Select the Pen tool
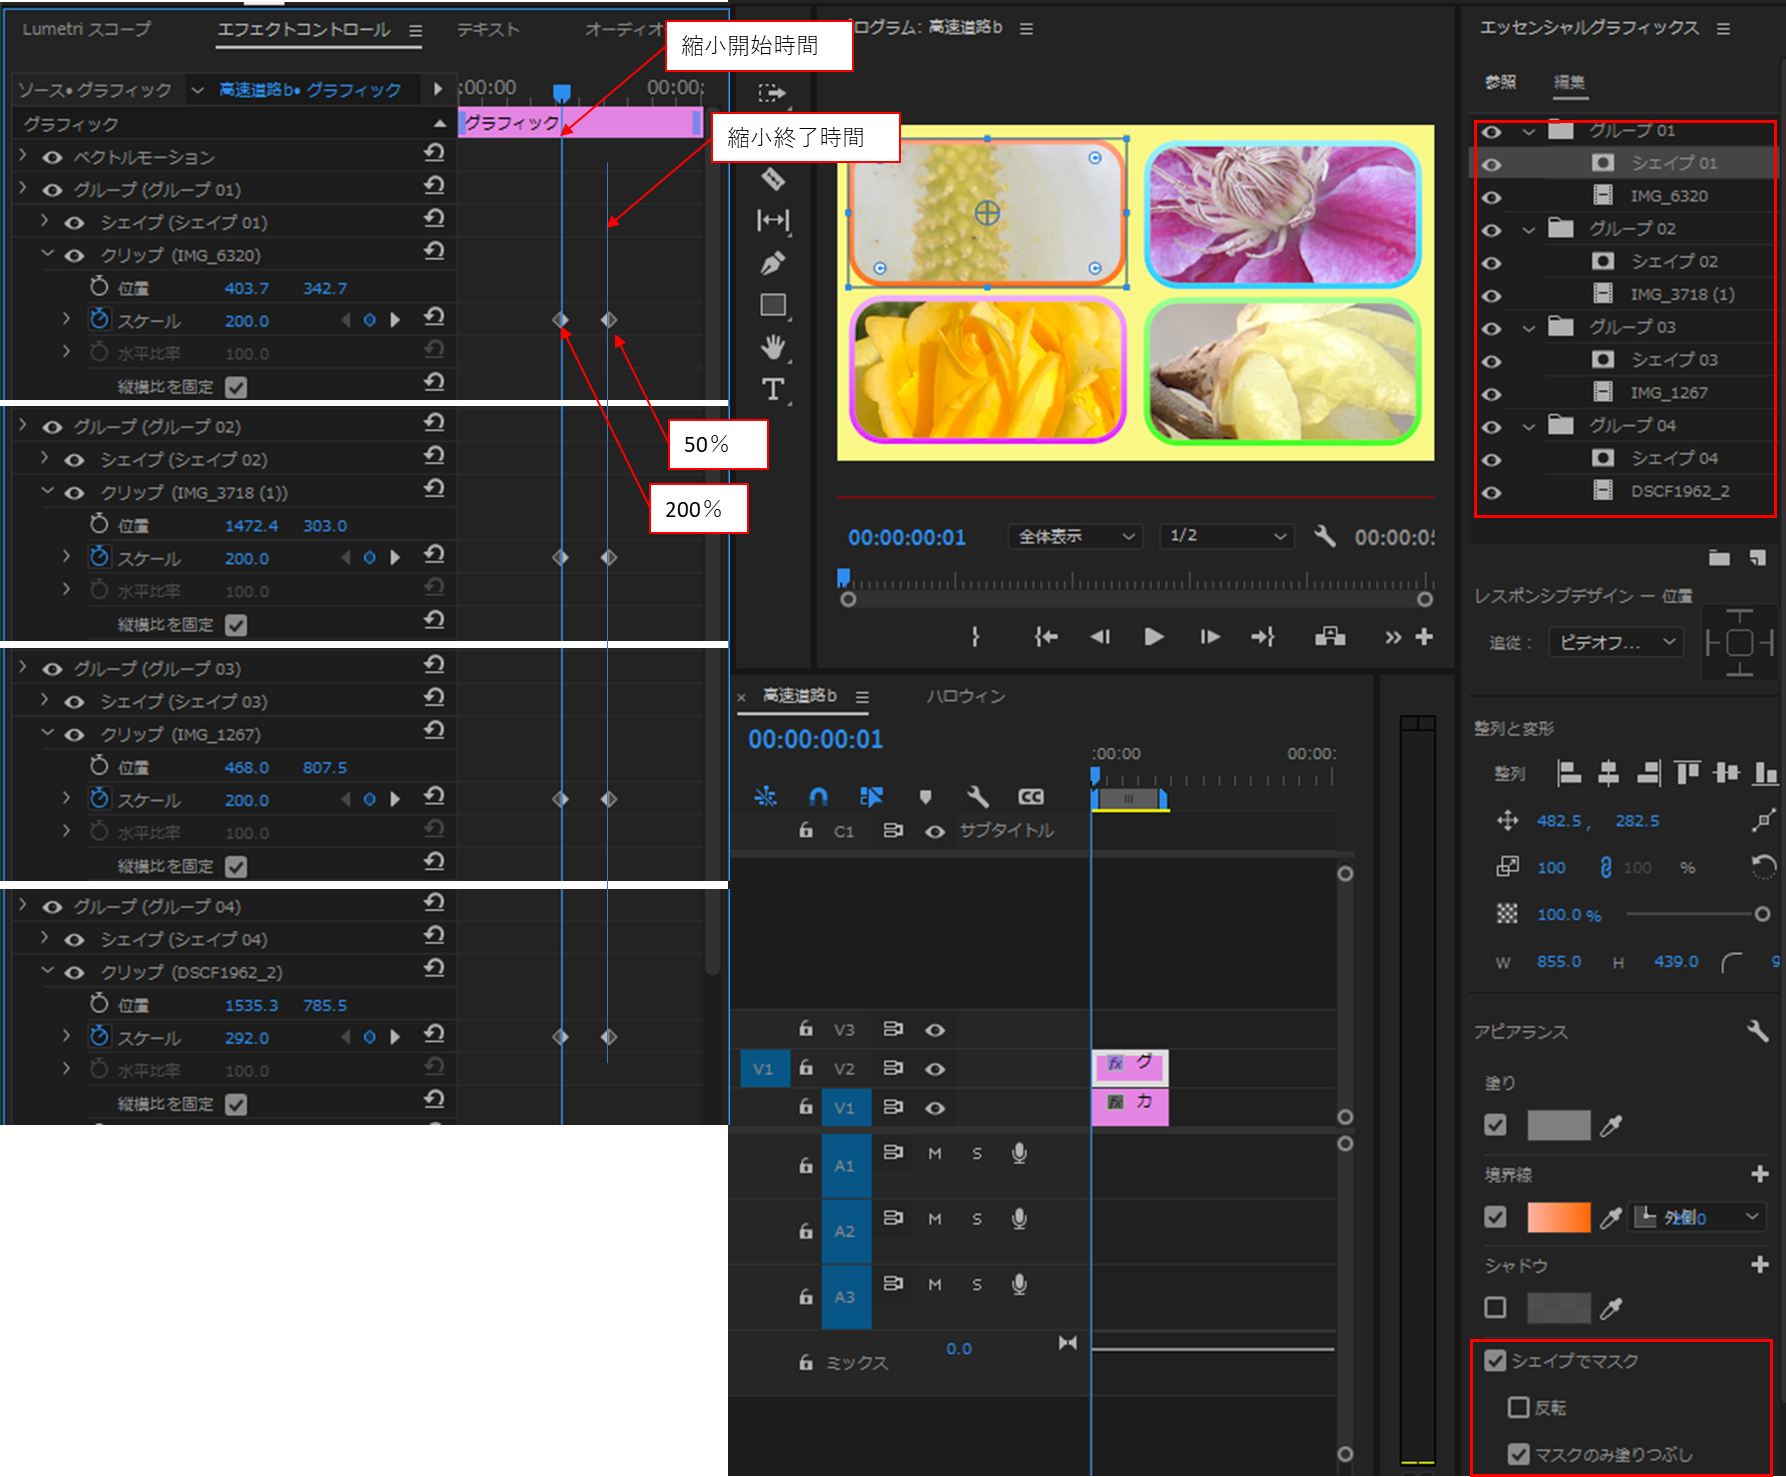1786x1477 pixels. 772,260
